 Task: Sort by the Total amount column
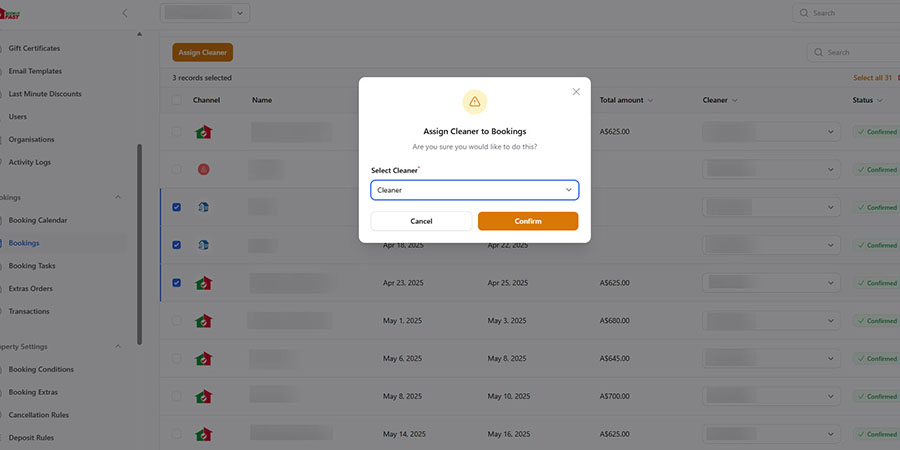pyautogui.click(x=626, y=100)
